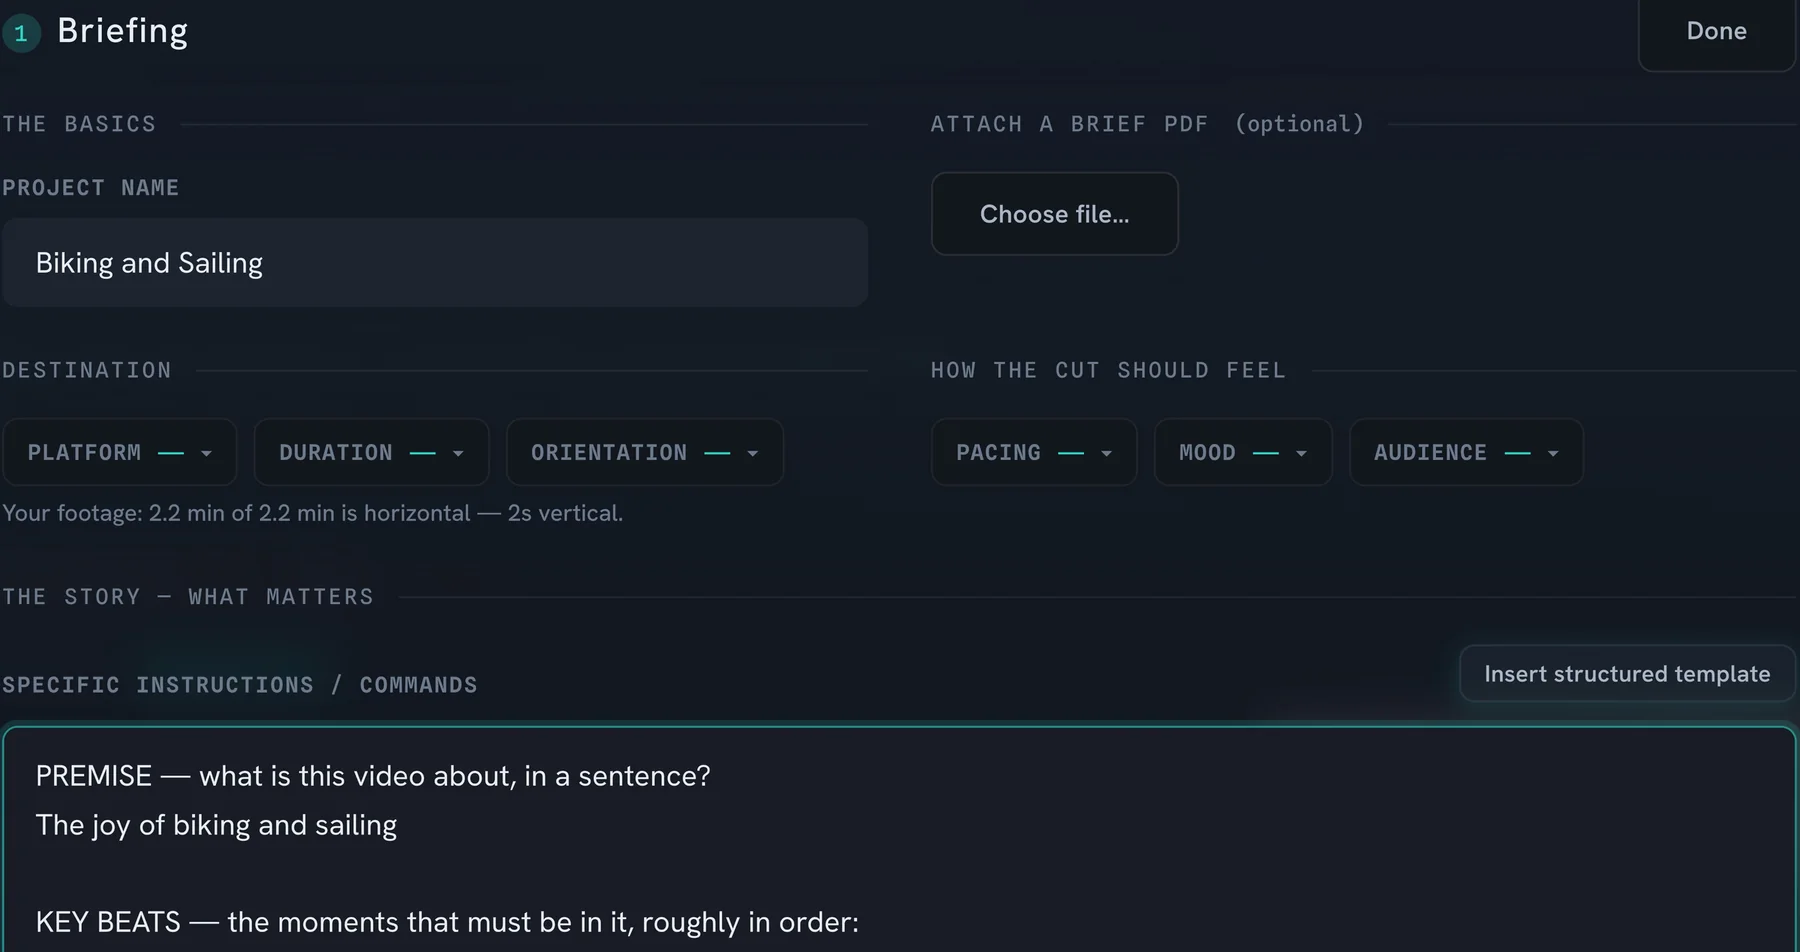The height and width of the screenshot is (952, 1800).
Task: Click Choose file… to attach a brief
Action: click(1054, 214)
